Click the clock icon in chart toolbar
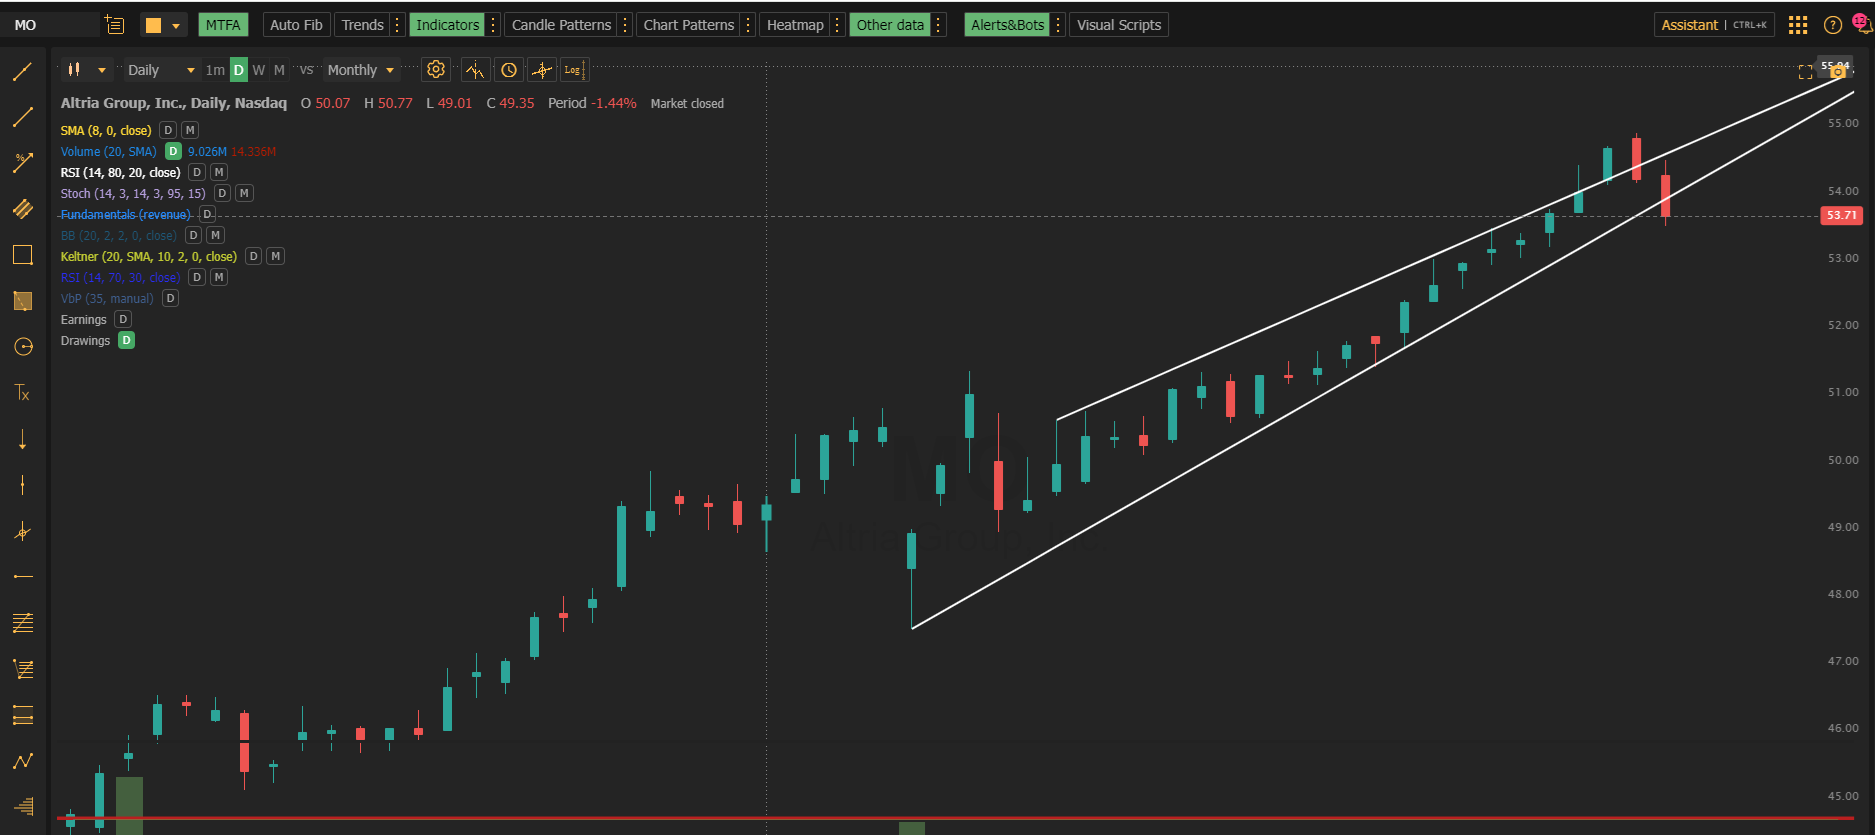 point(509,70)
